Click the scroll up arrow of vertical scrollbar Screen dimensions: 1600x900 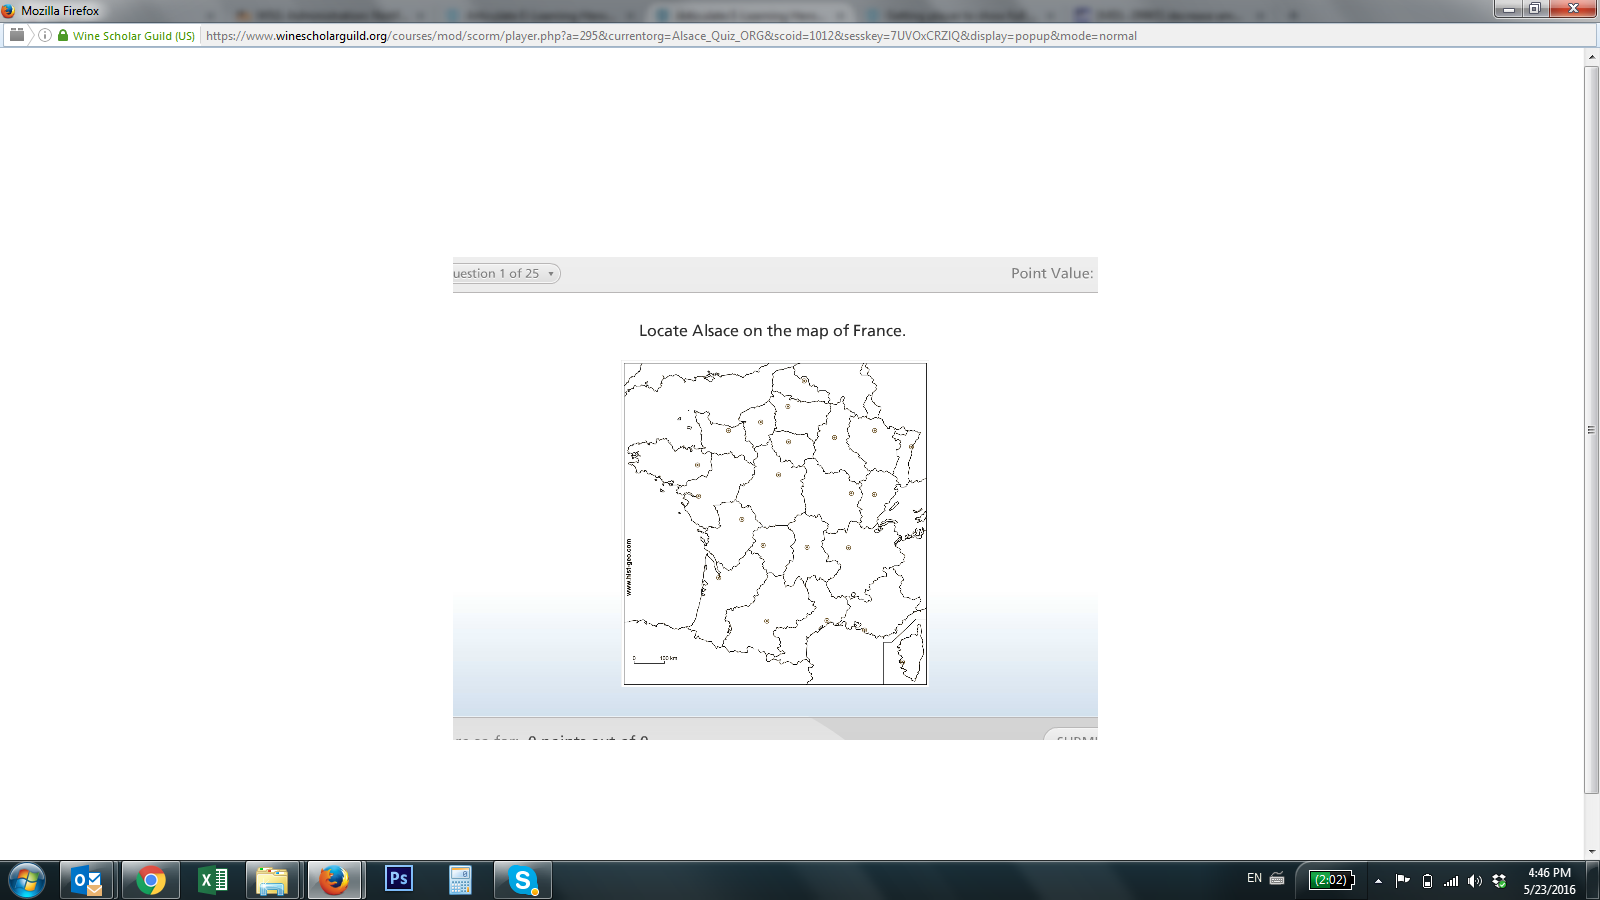pos(1591,57)
